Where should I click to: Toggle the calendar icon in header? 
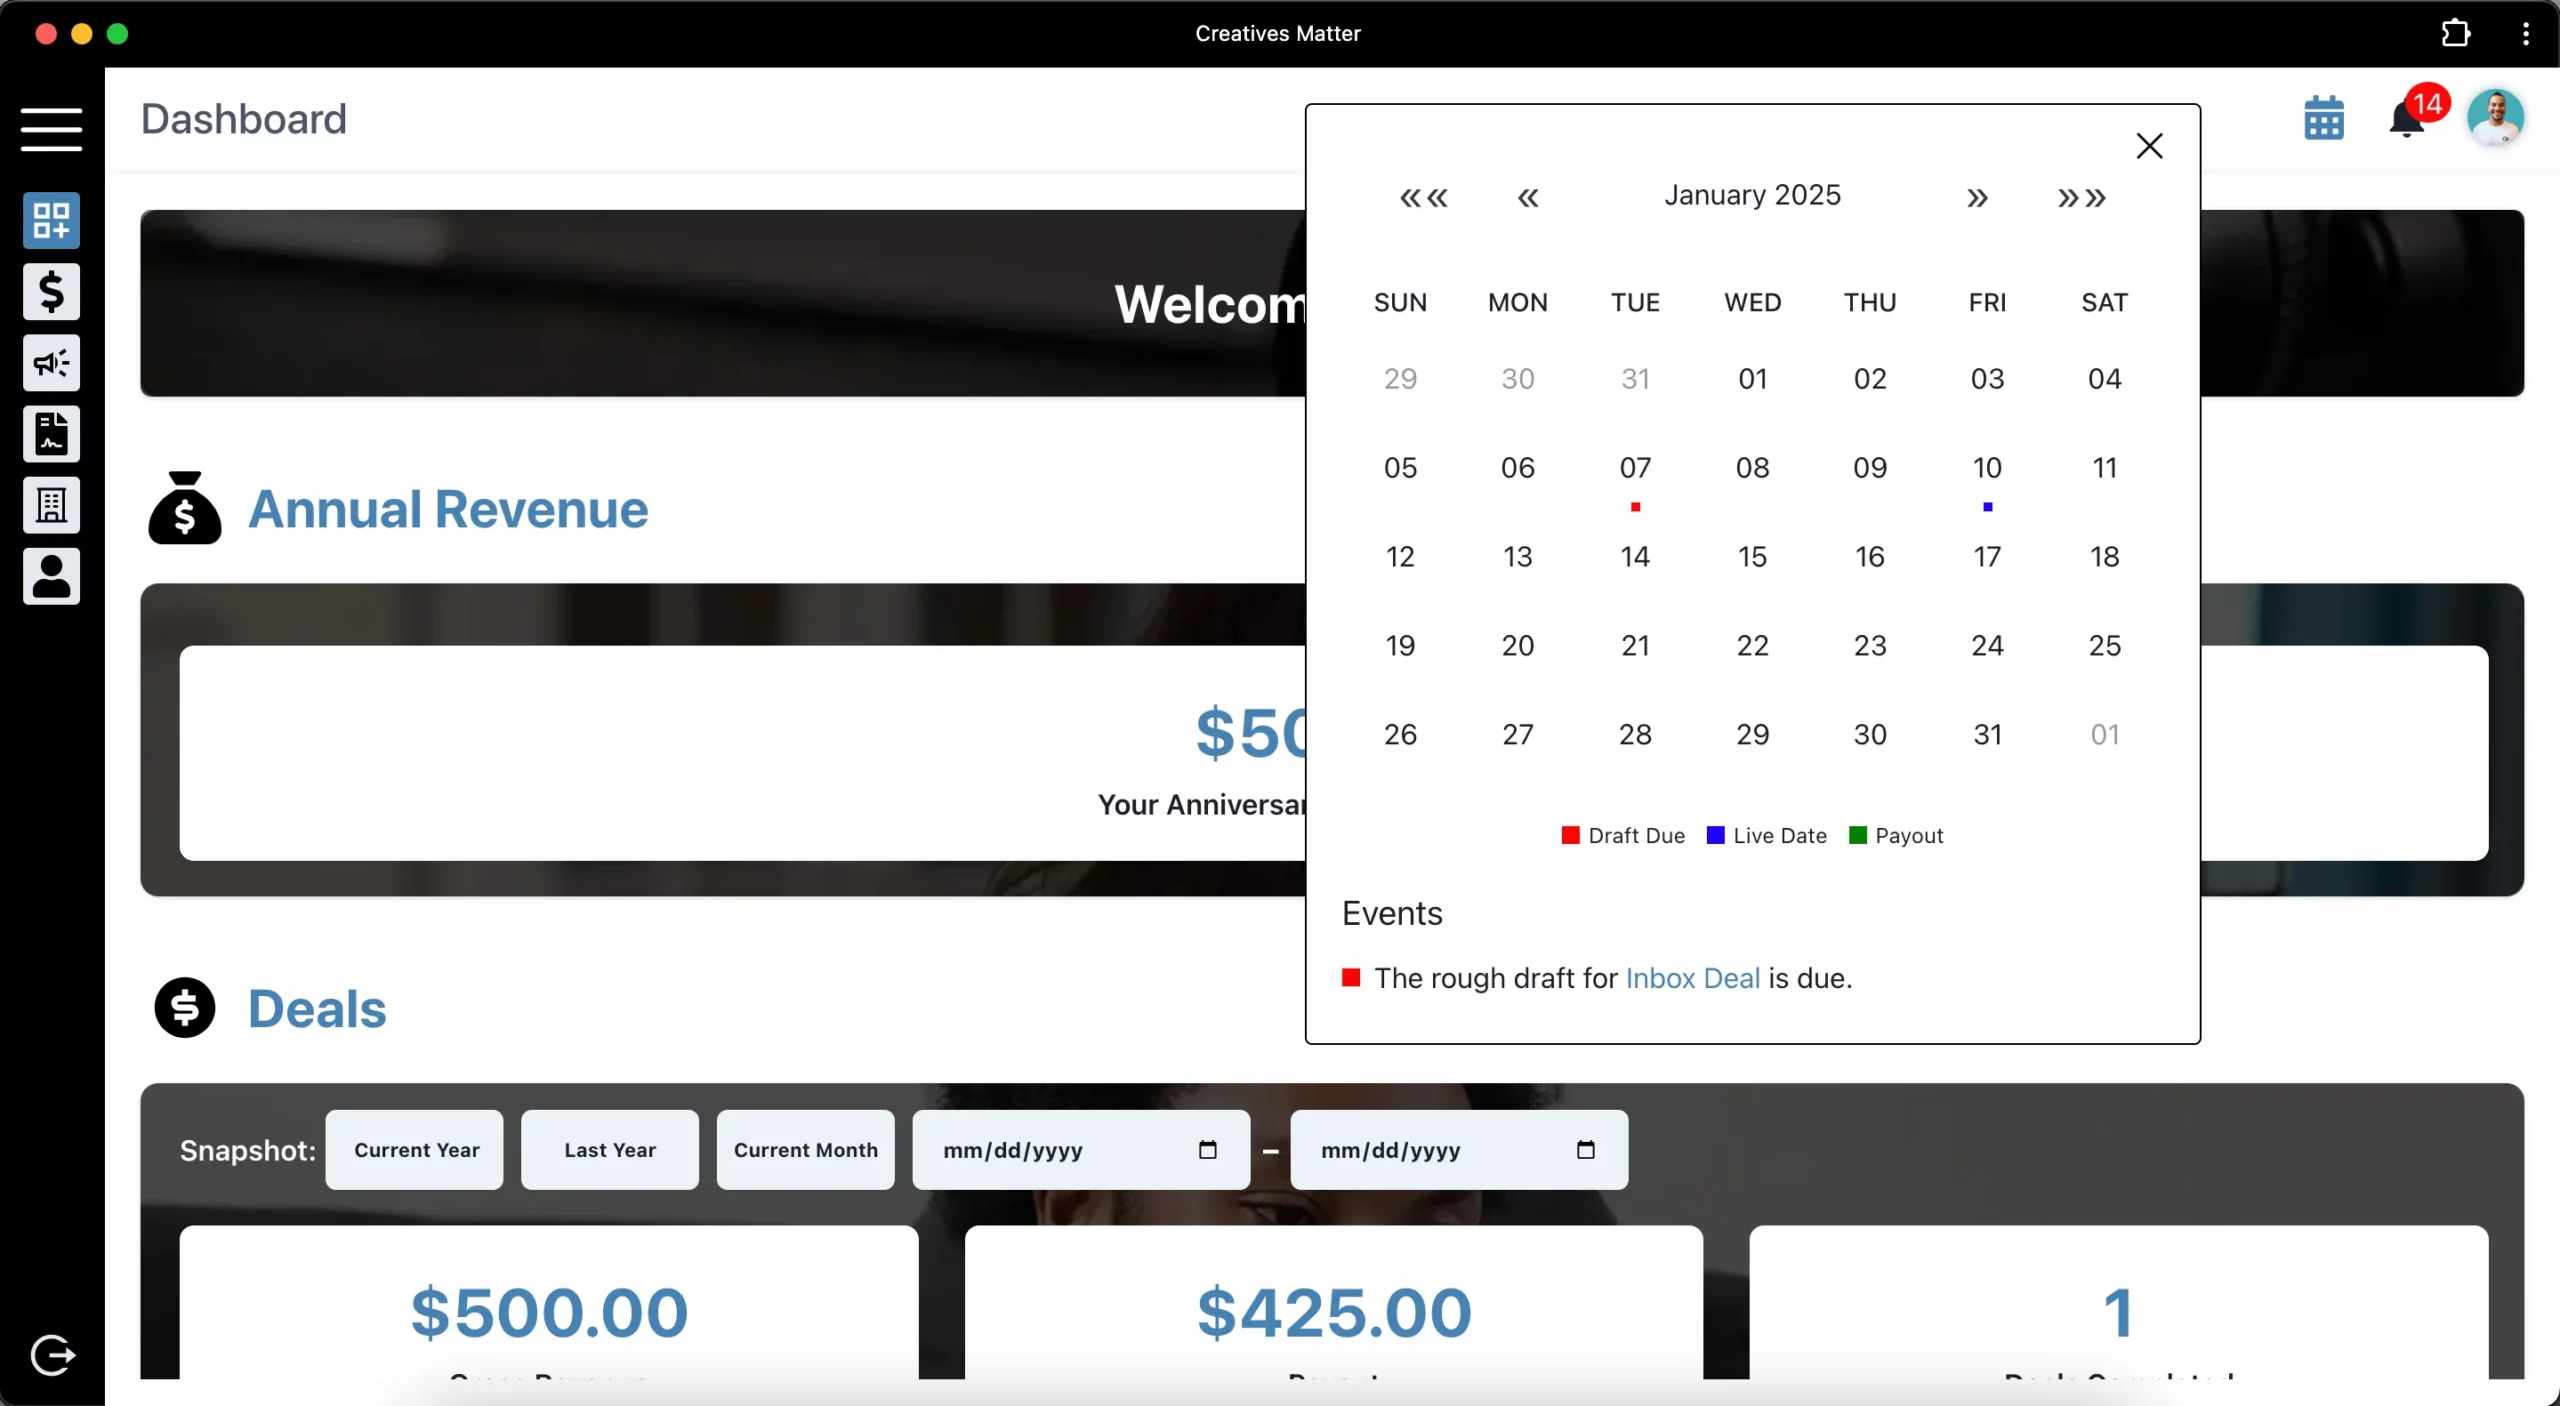pyautogui.click(x=2324, y=119)
